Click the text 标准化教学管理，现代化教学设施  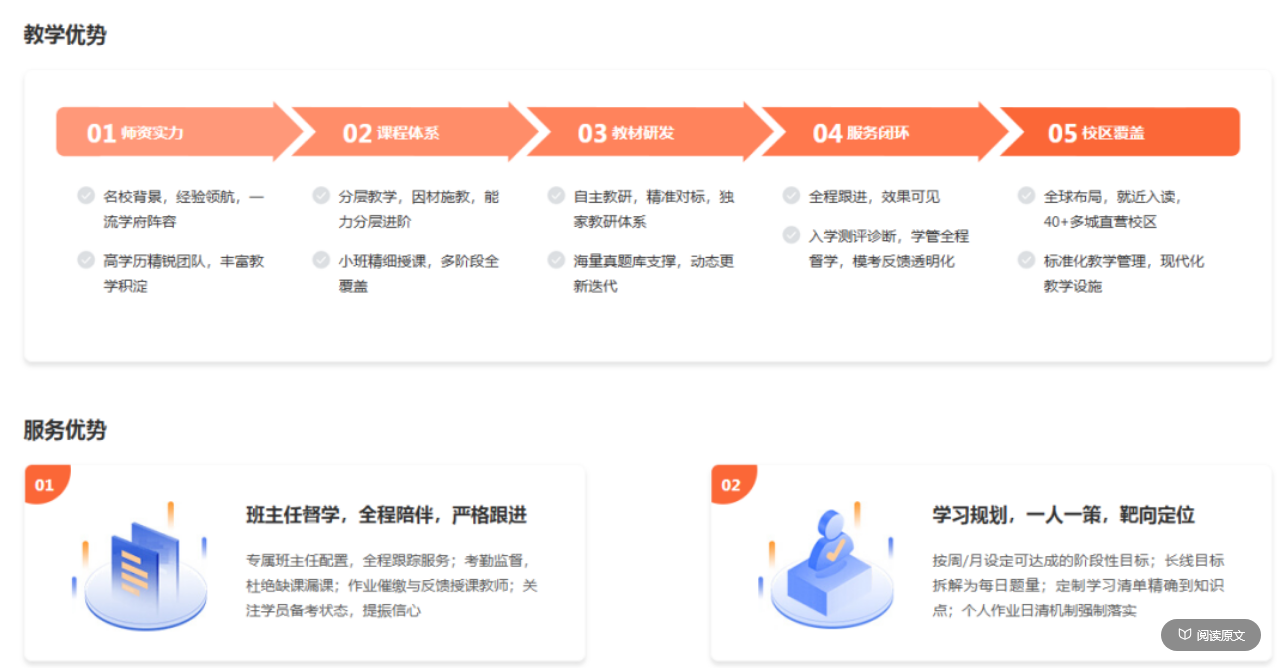click(1124, 274)
